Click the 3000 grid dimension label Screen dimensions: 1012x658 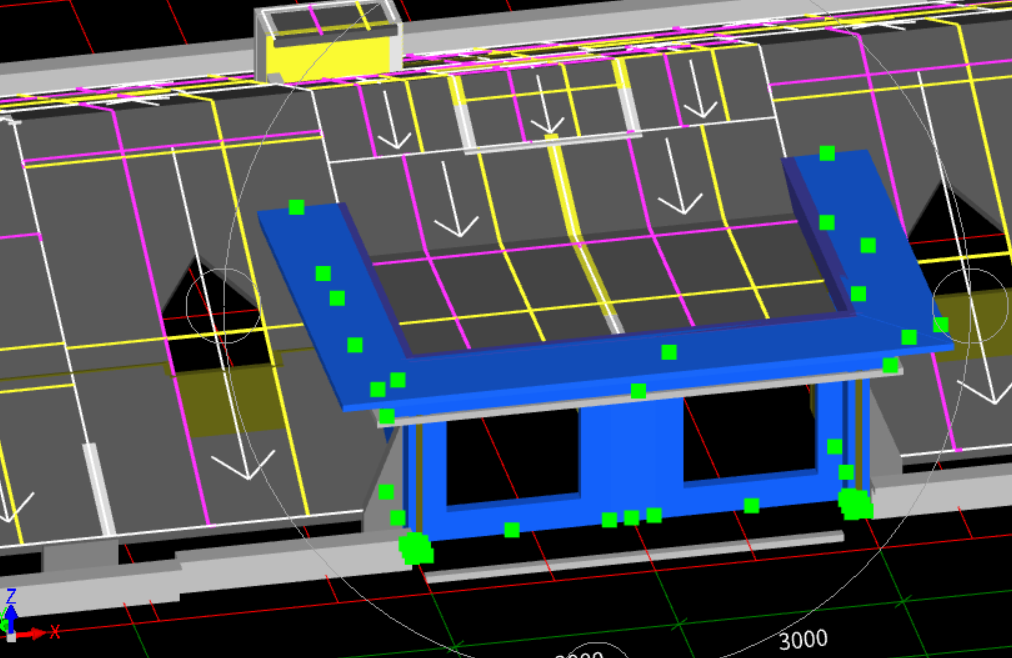pyautogui.click(x=803, y=640)
